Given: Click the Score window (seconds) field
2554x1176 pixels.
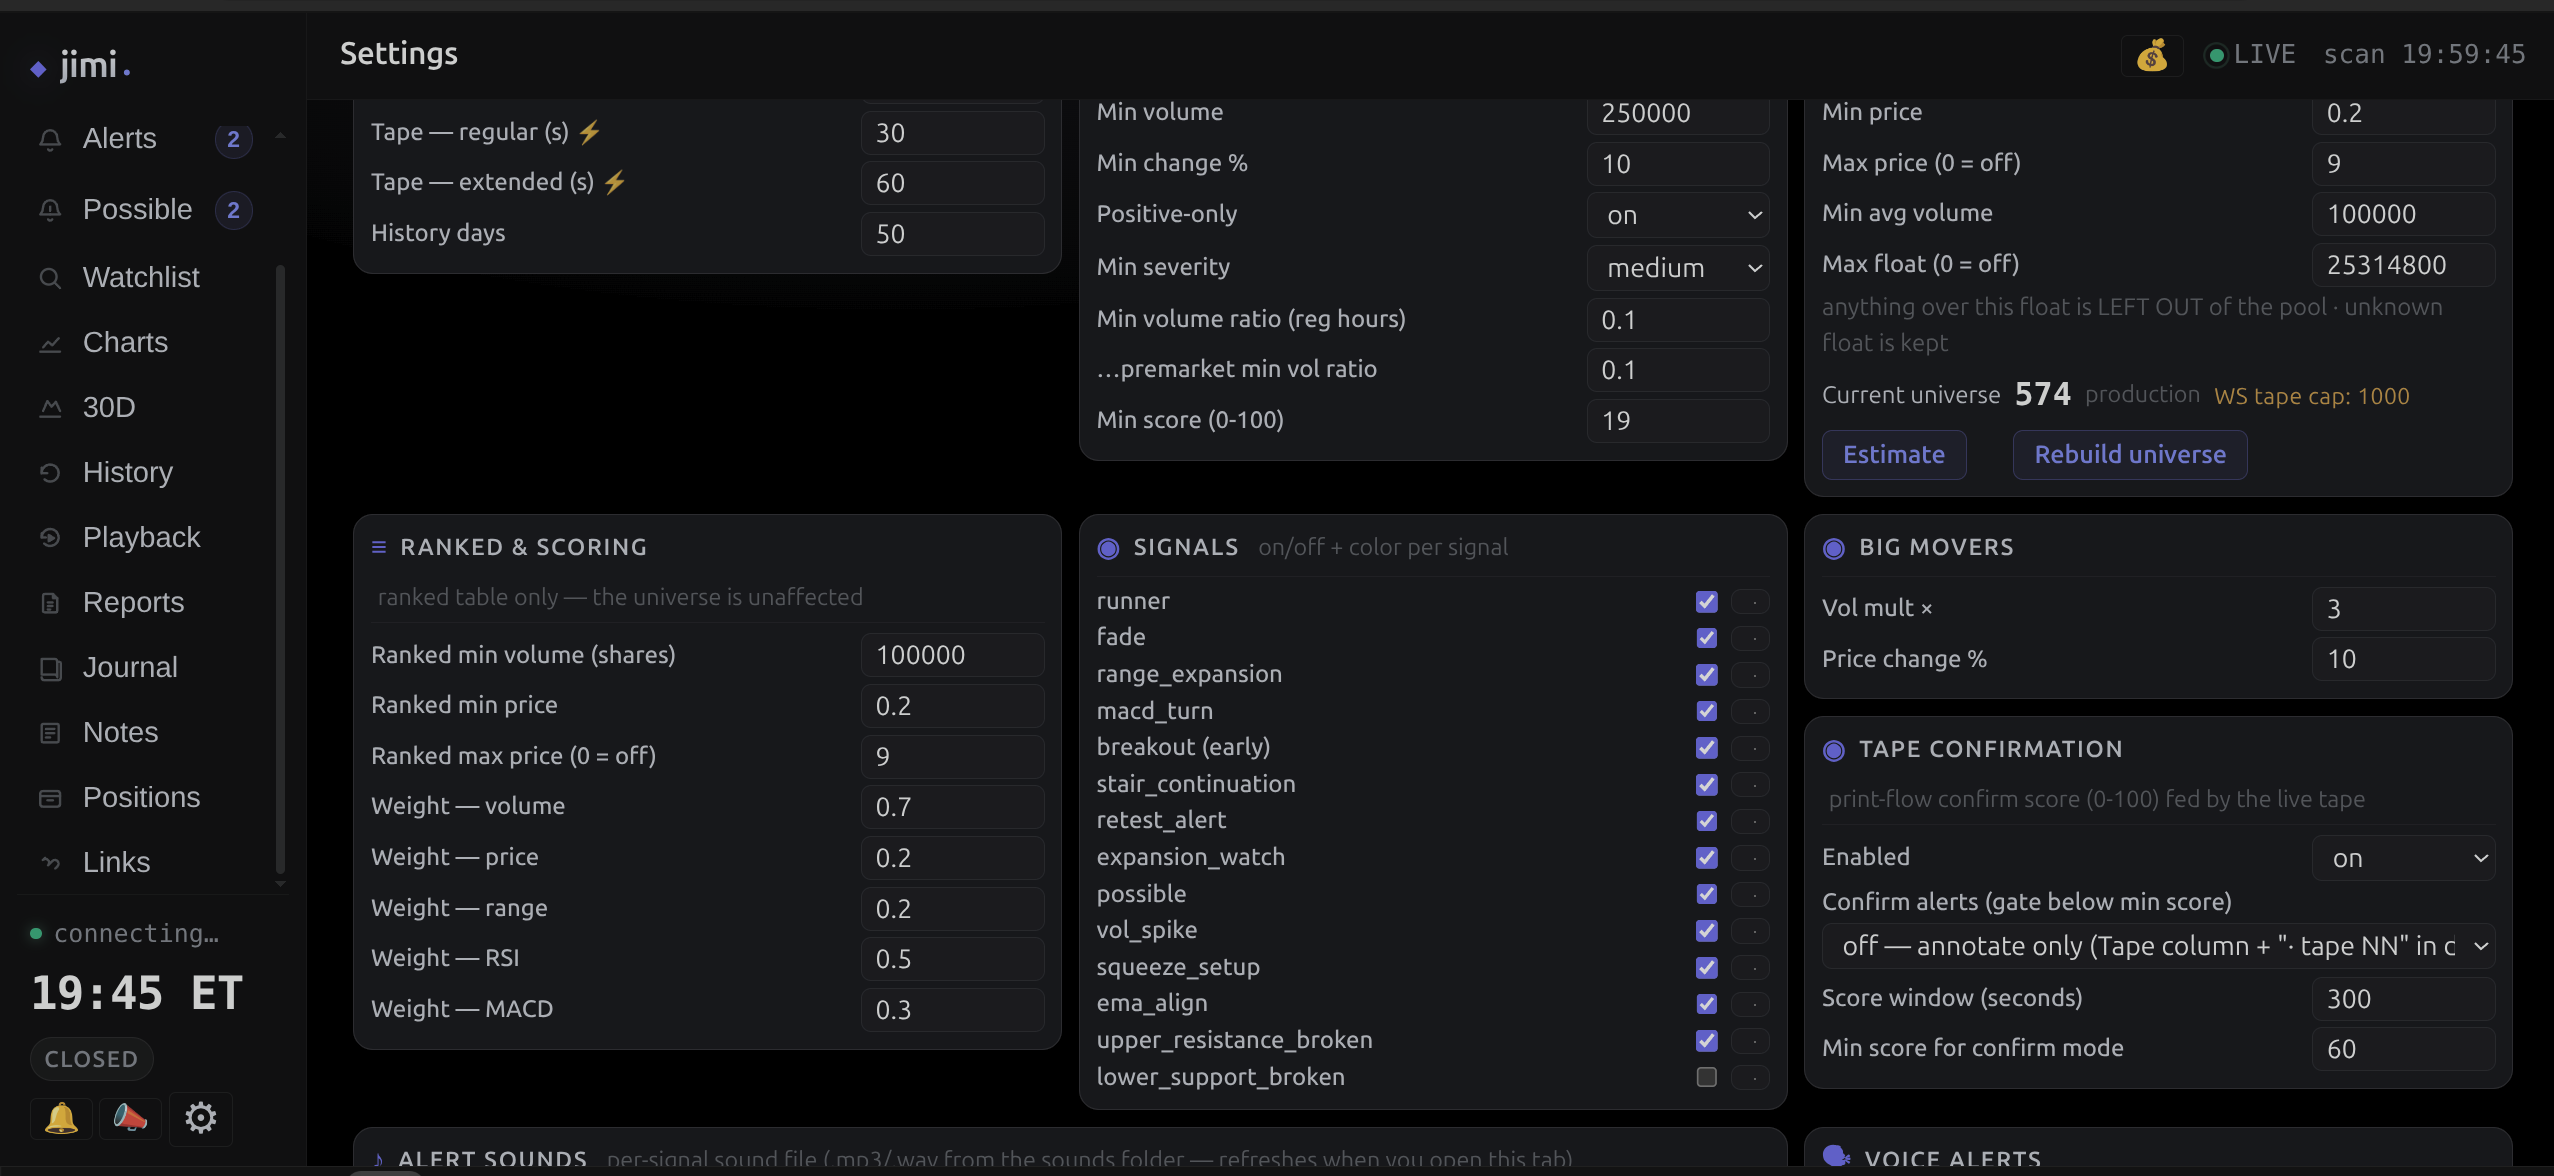Looking at the screenshot, I should 2403,999.
